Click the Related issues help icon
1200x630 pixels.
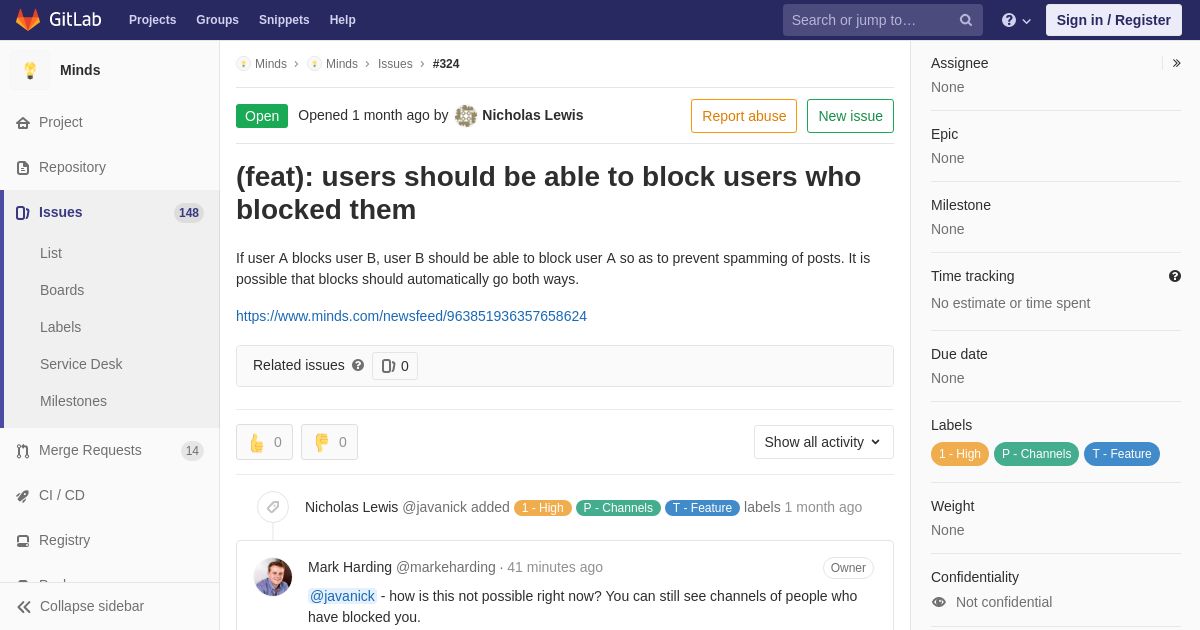(x=358, y=365)
